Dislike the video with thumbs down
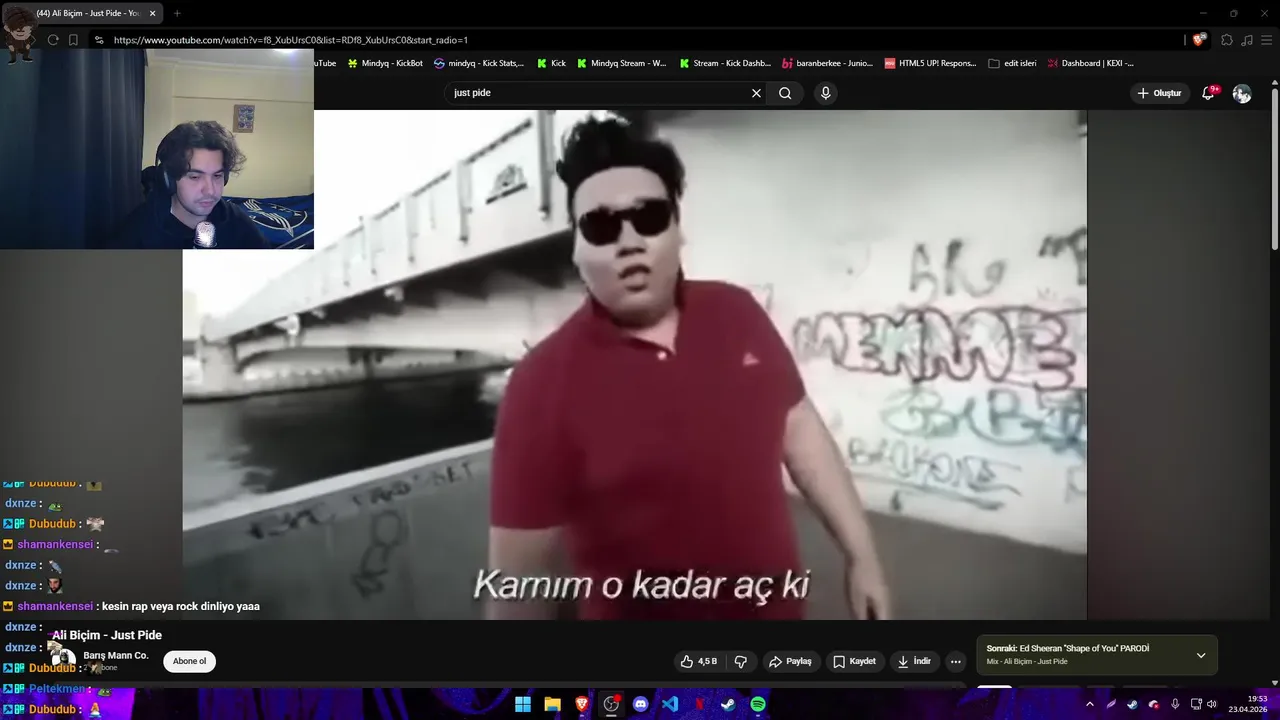This screenshot has height=720, width=1280. [x=741, y=661]
